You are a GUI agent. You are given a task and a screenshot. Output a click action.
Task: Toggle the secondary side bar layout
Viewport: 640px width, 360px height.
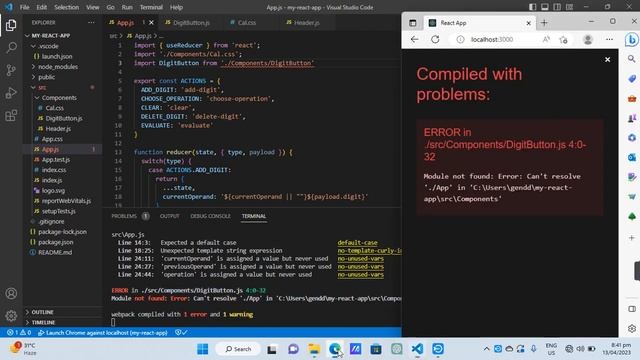[557, 7]
